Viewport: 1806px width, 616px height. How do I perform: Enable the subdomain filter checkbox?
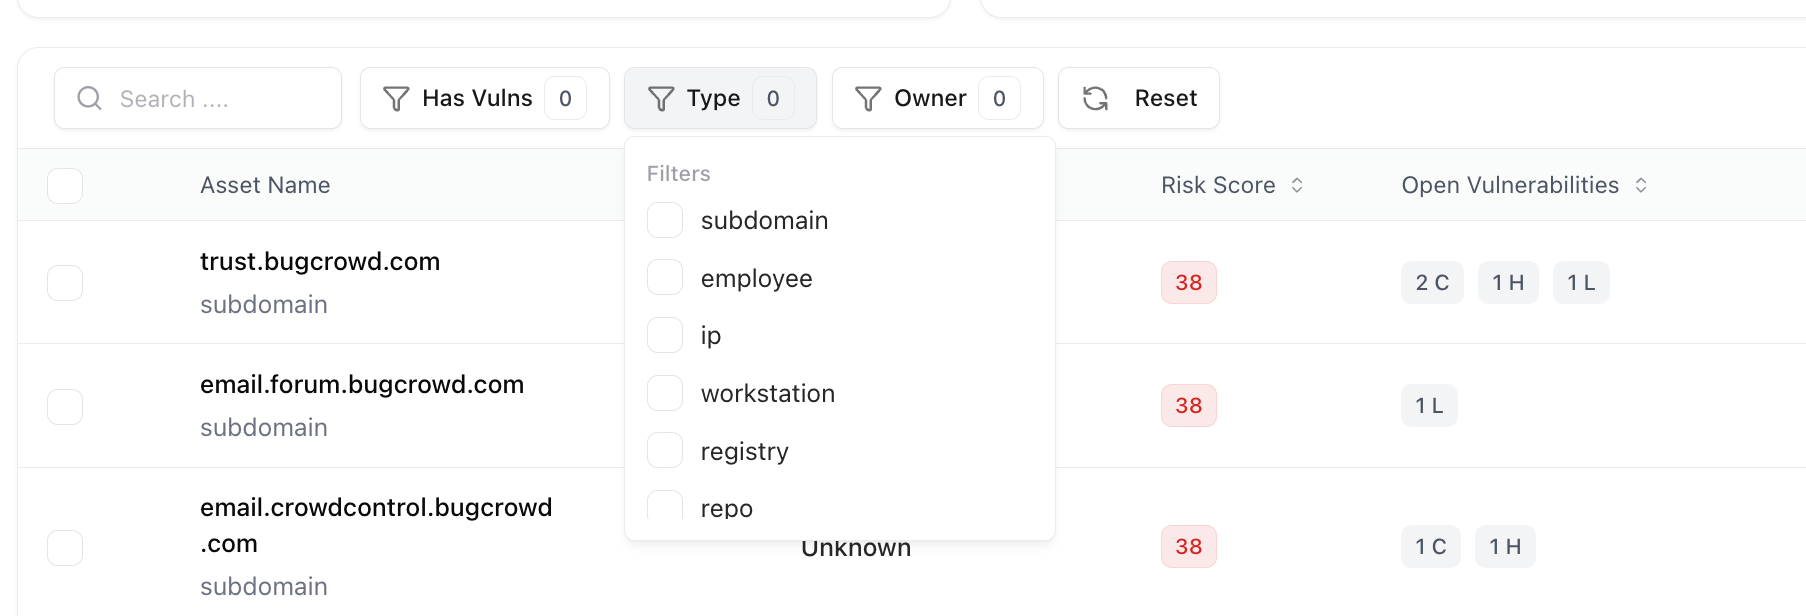665,220
